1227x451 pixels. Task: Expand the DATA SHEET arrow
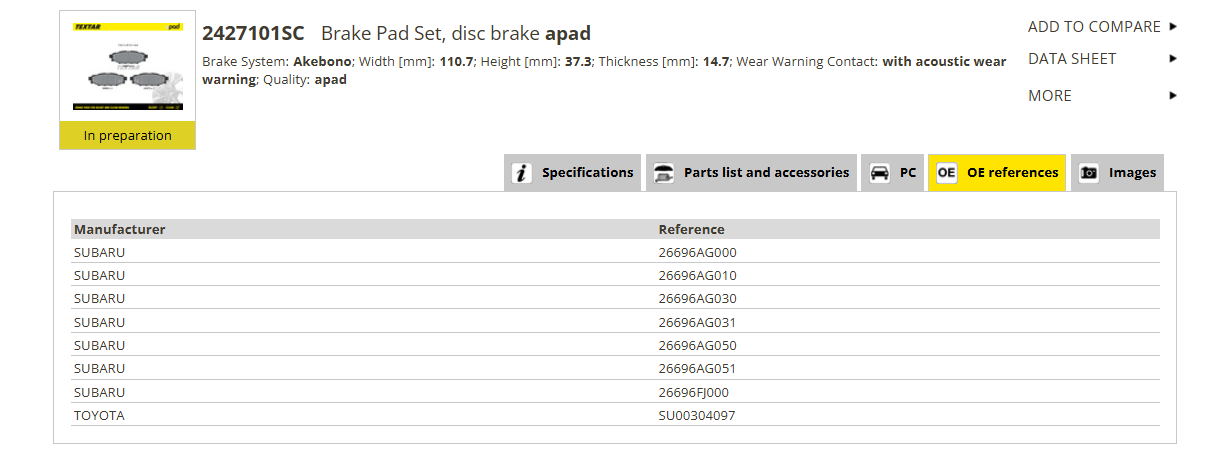pos(1173,59)
